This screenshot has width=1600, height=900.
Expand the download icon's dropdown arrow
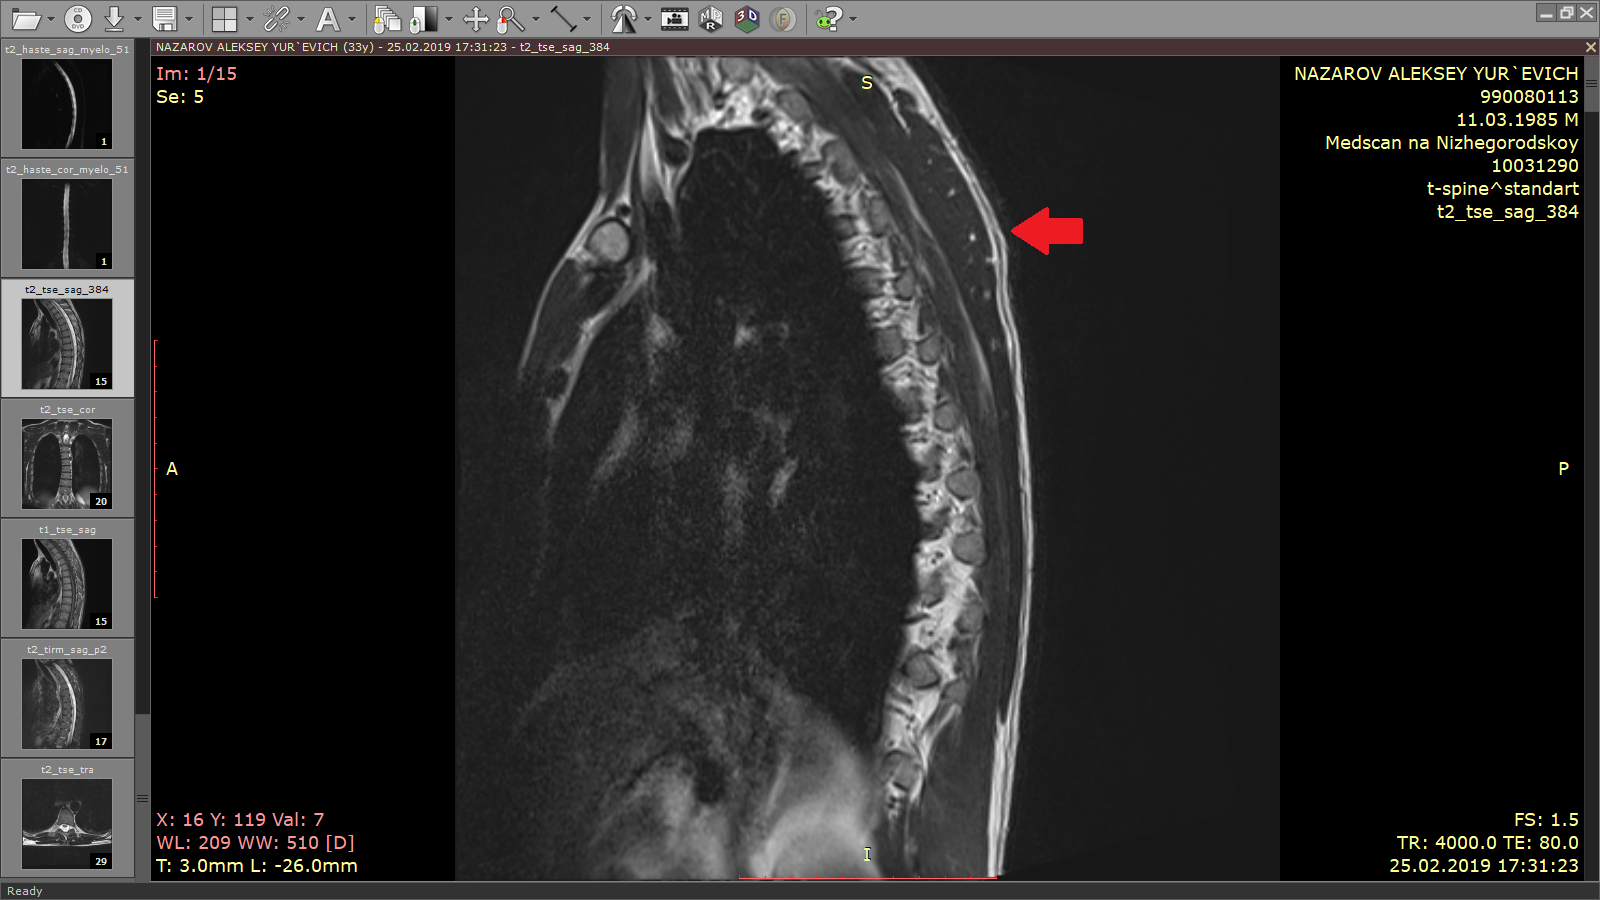(x=138, y=19)
